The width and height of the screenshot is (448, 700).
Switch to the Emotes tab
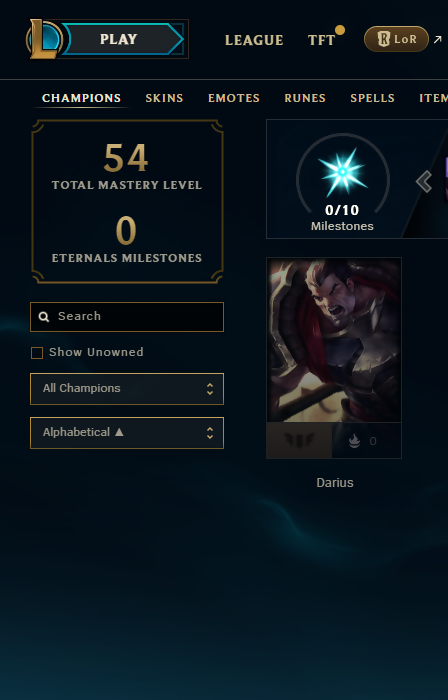point(234,98)
